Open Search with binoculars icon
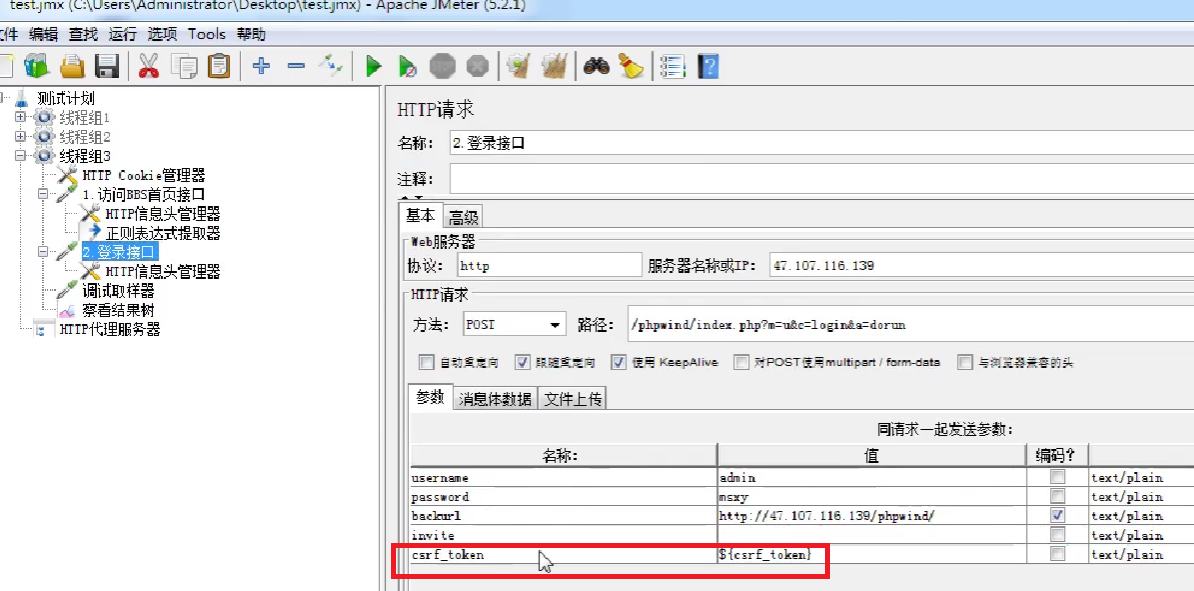Image resolution: width=1194 pixels, height=591 pixels. (596, 66)
